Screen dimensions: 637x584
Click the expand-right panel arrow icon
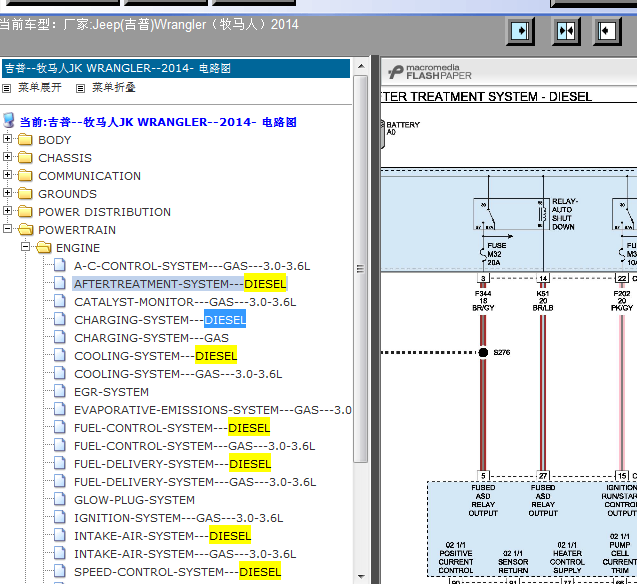[520, 31]
